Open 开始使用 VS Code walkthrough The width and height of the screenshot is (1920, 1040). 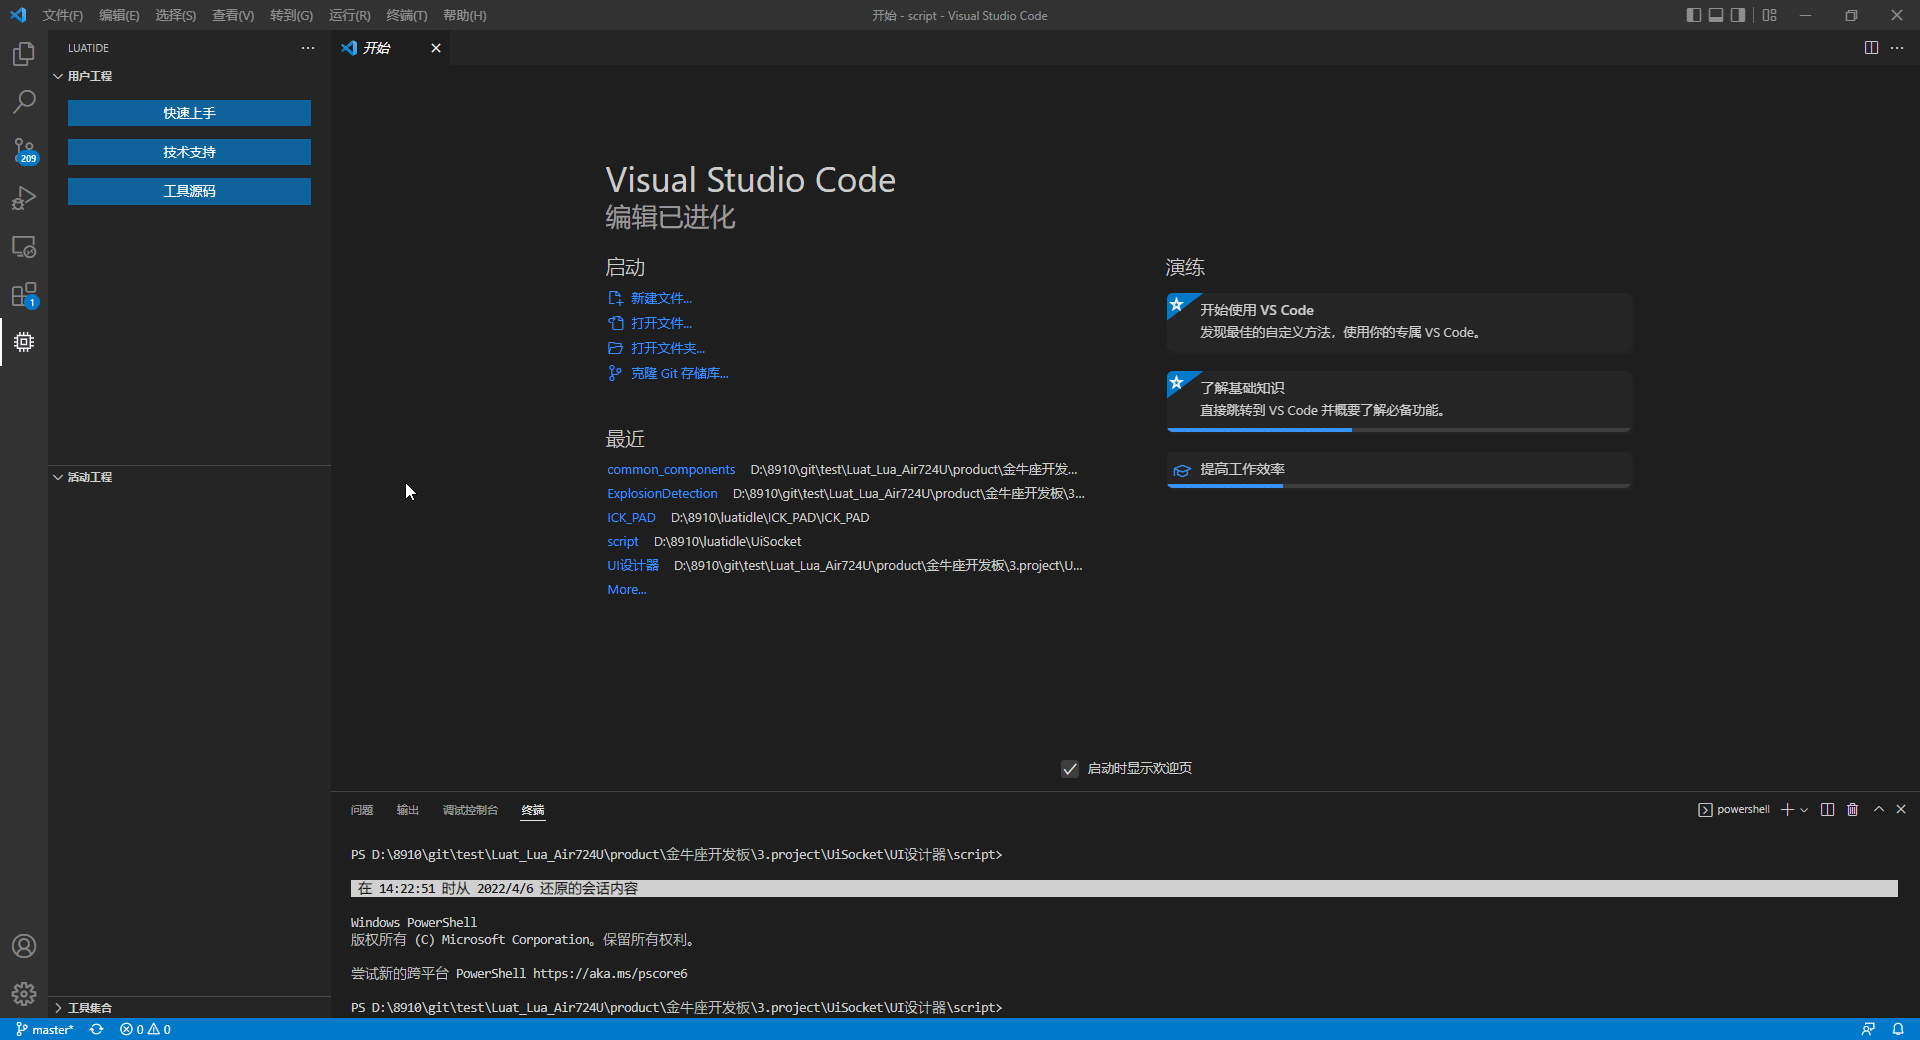(1399, 322)
